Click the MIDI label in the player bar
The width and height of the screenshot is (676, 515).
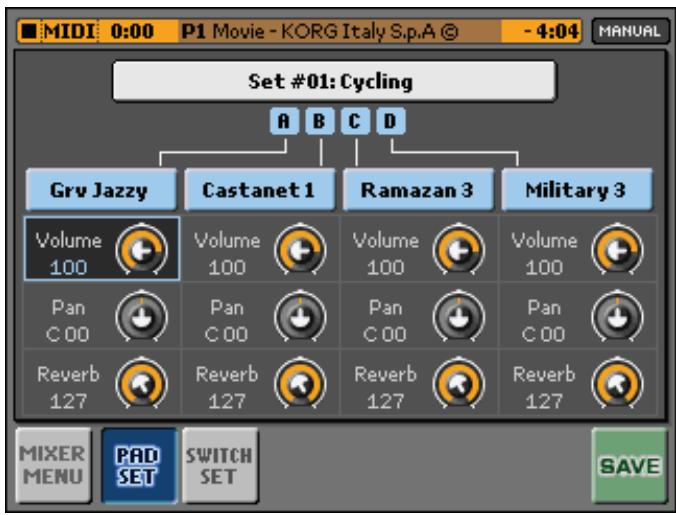69,31
